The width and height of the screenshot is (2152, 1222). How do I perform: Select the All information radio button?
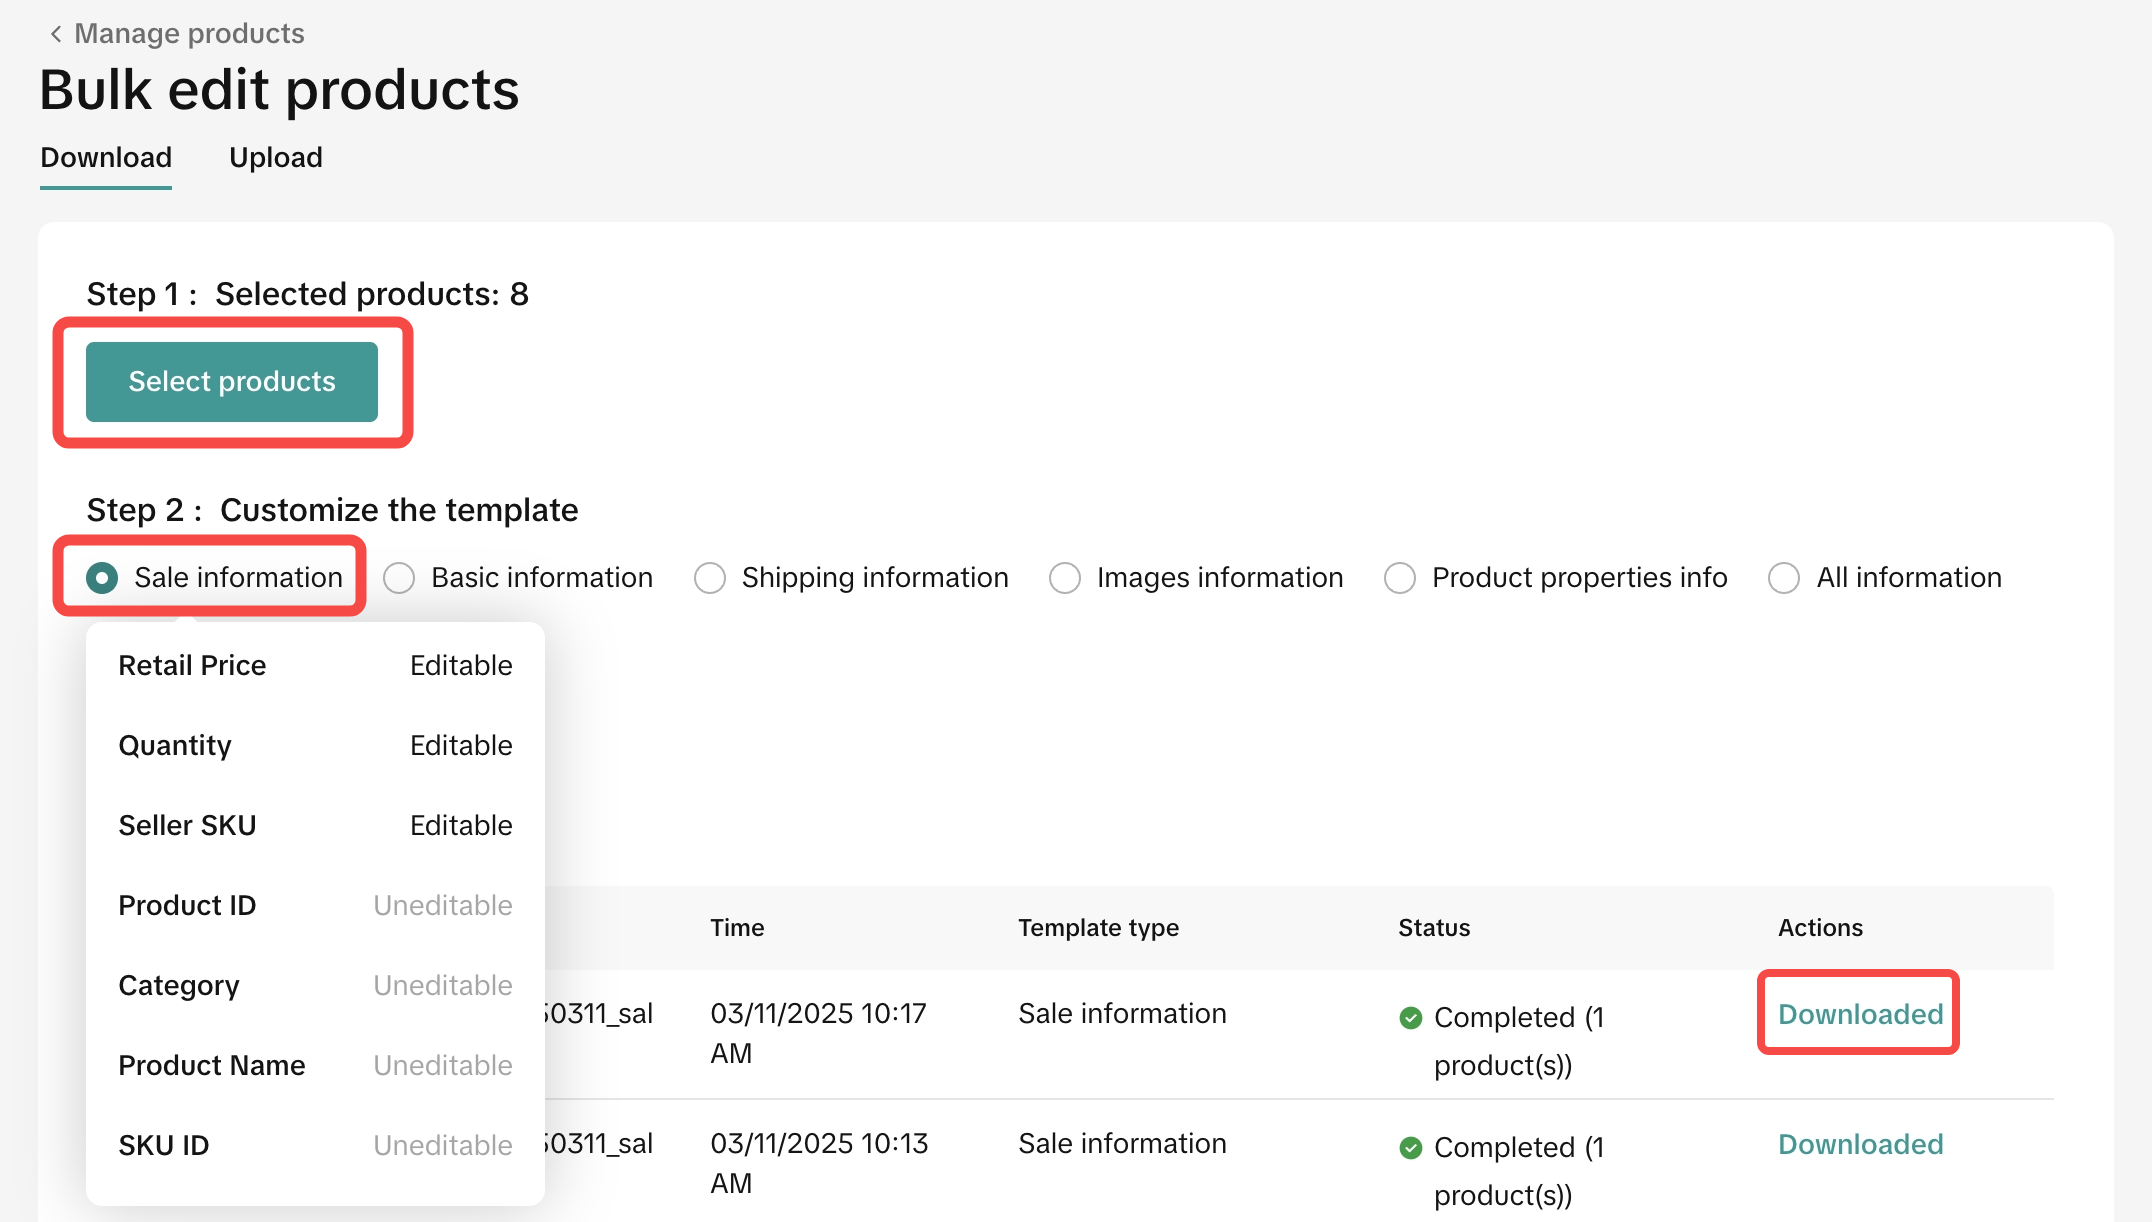[x=1784, y=578]
